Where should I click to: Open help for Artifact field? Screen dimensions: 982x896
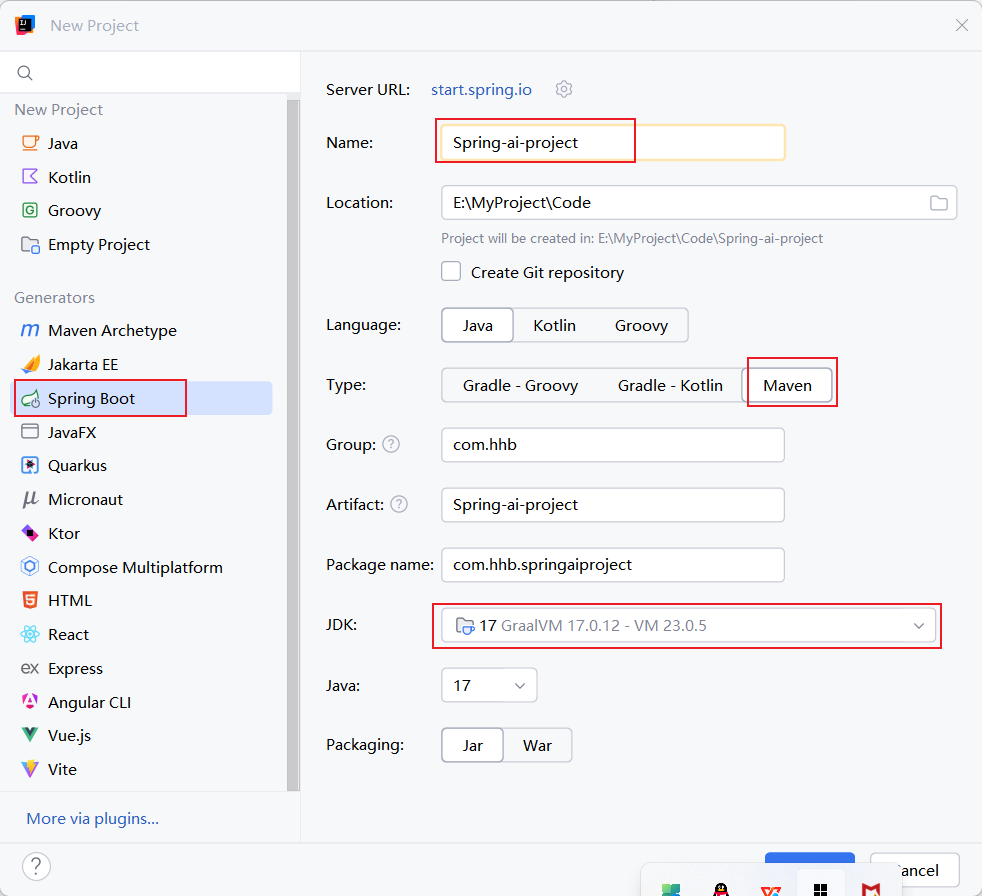399,504
